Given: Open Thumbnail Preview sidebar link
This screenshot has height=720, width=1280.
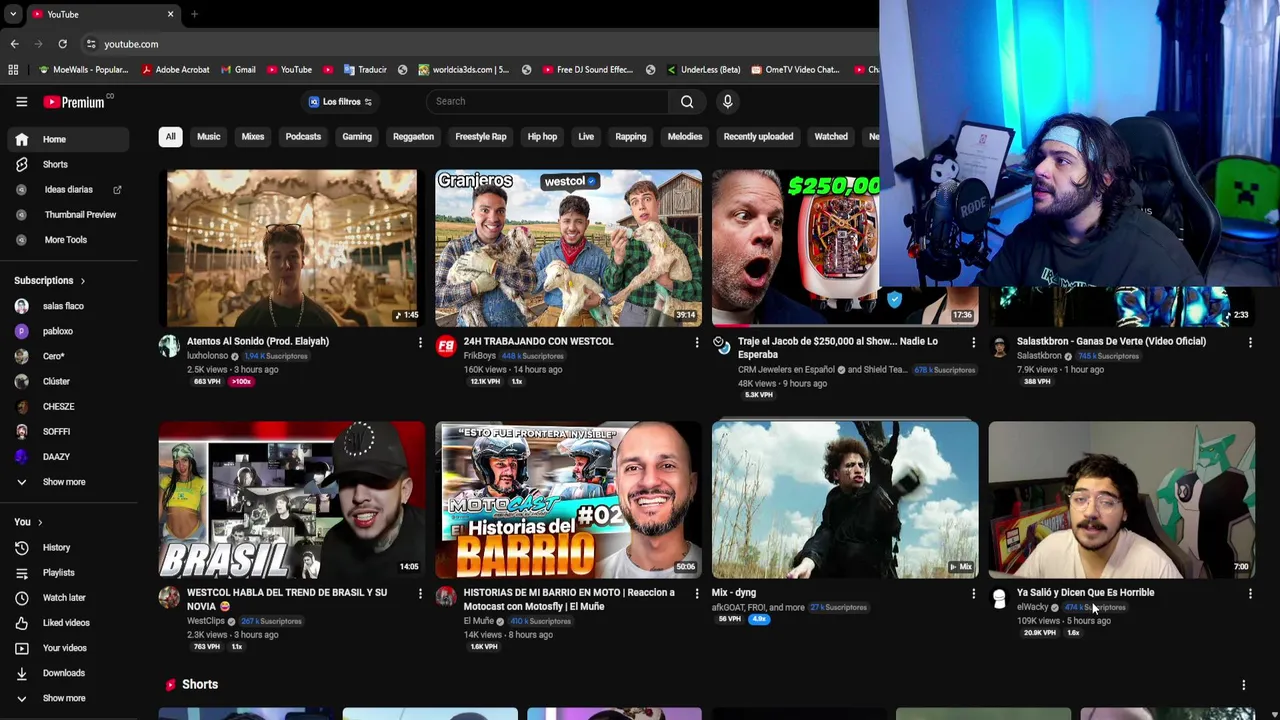Looking at the screenshot, I should (66, 214).
